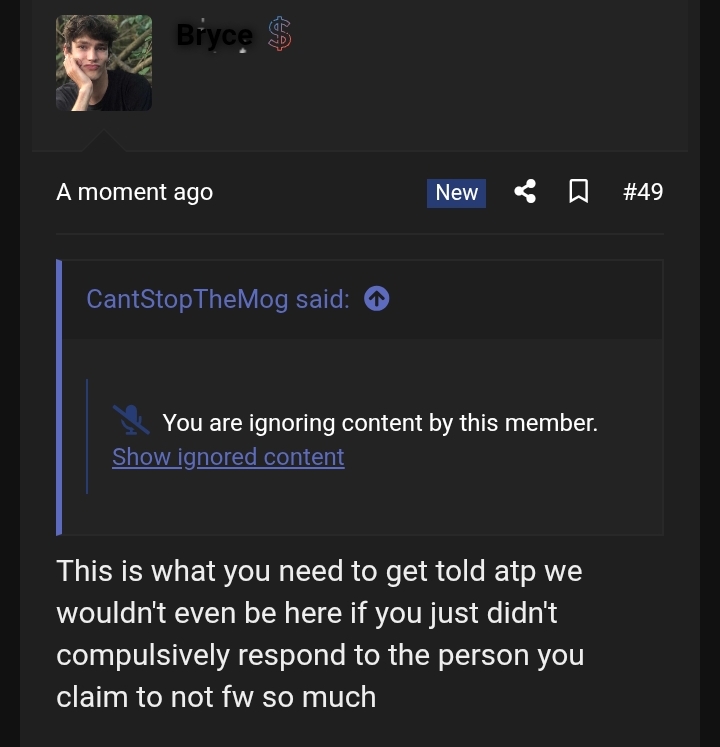Open Bryce's profile picture
The height and width of the screenshot is (747, 720).
[104, 63]
